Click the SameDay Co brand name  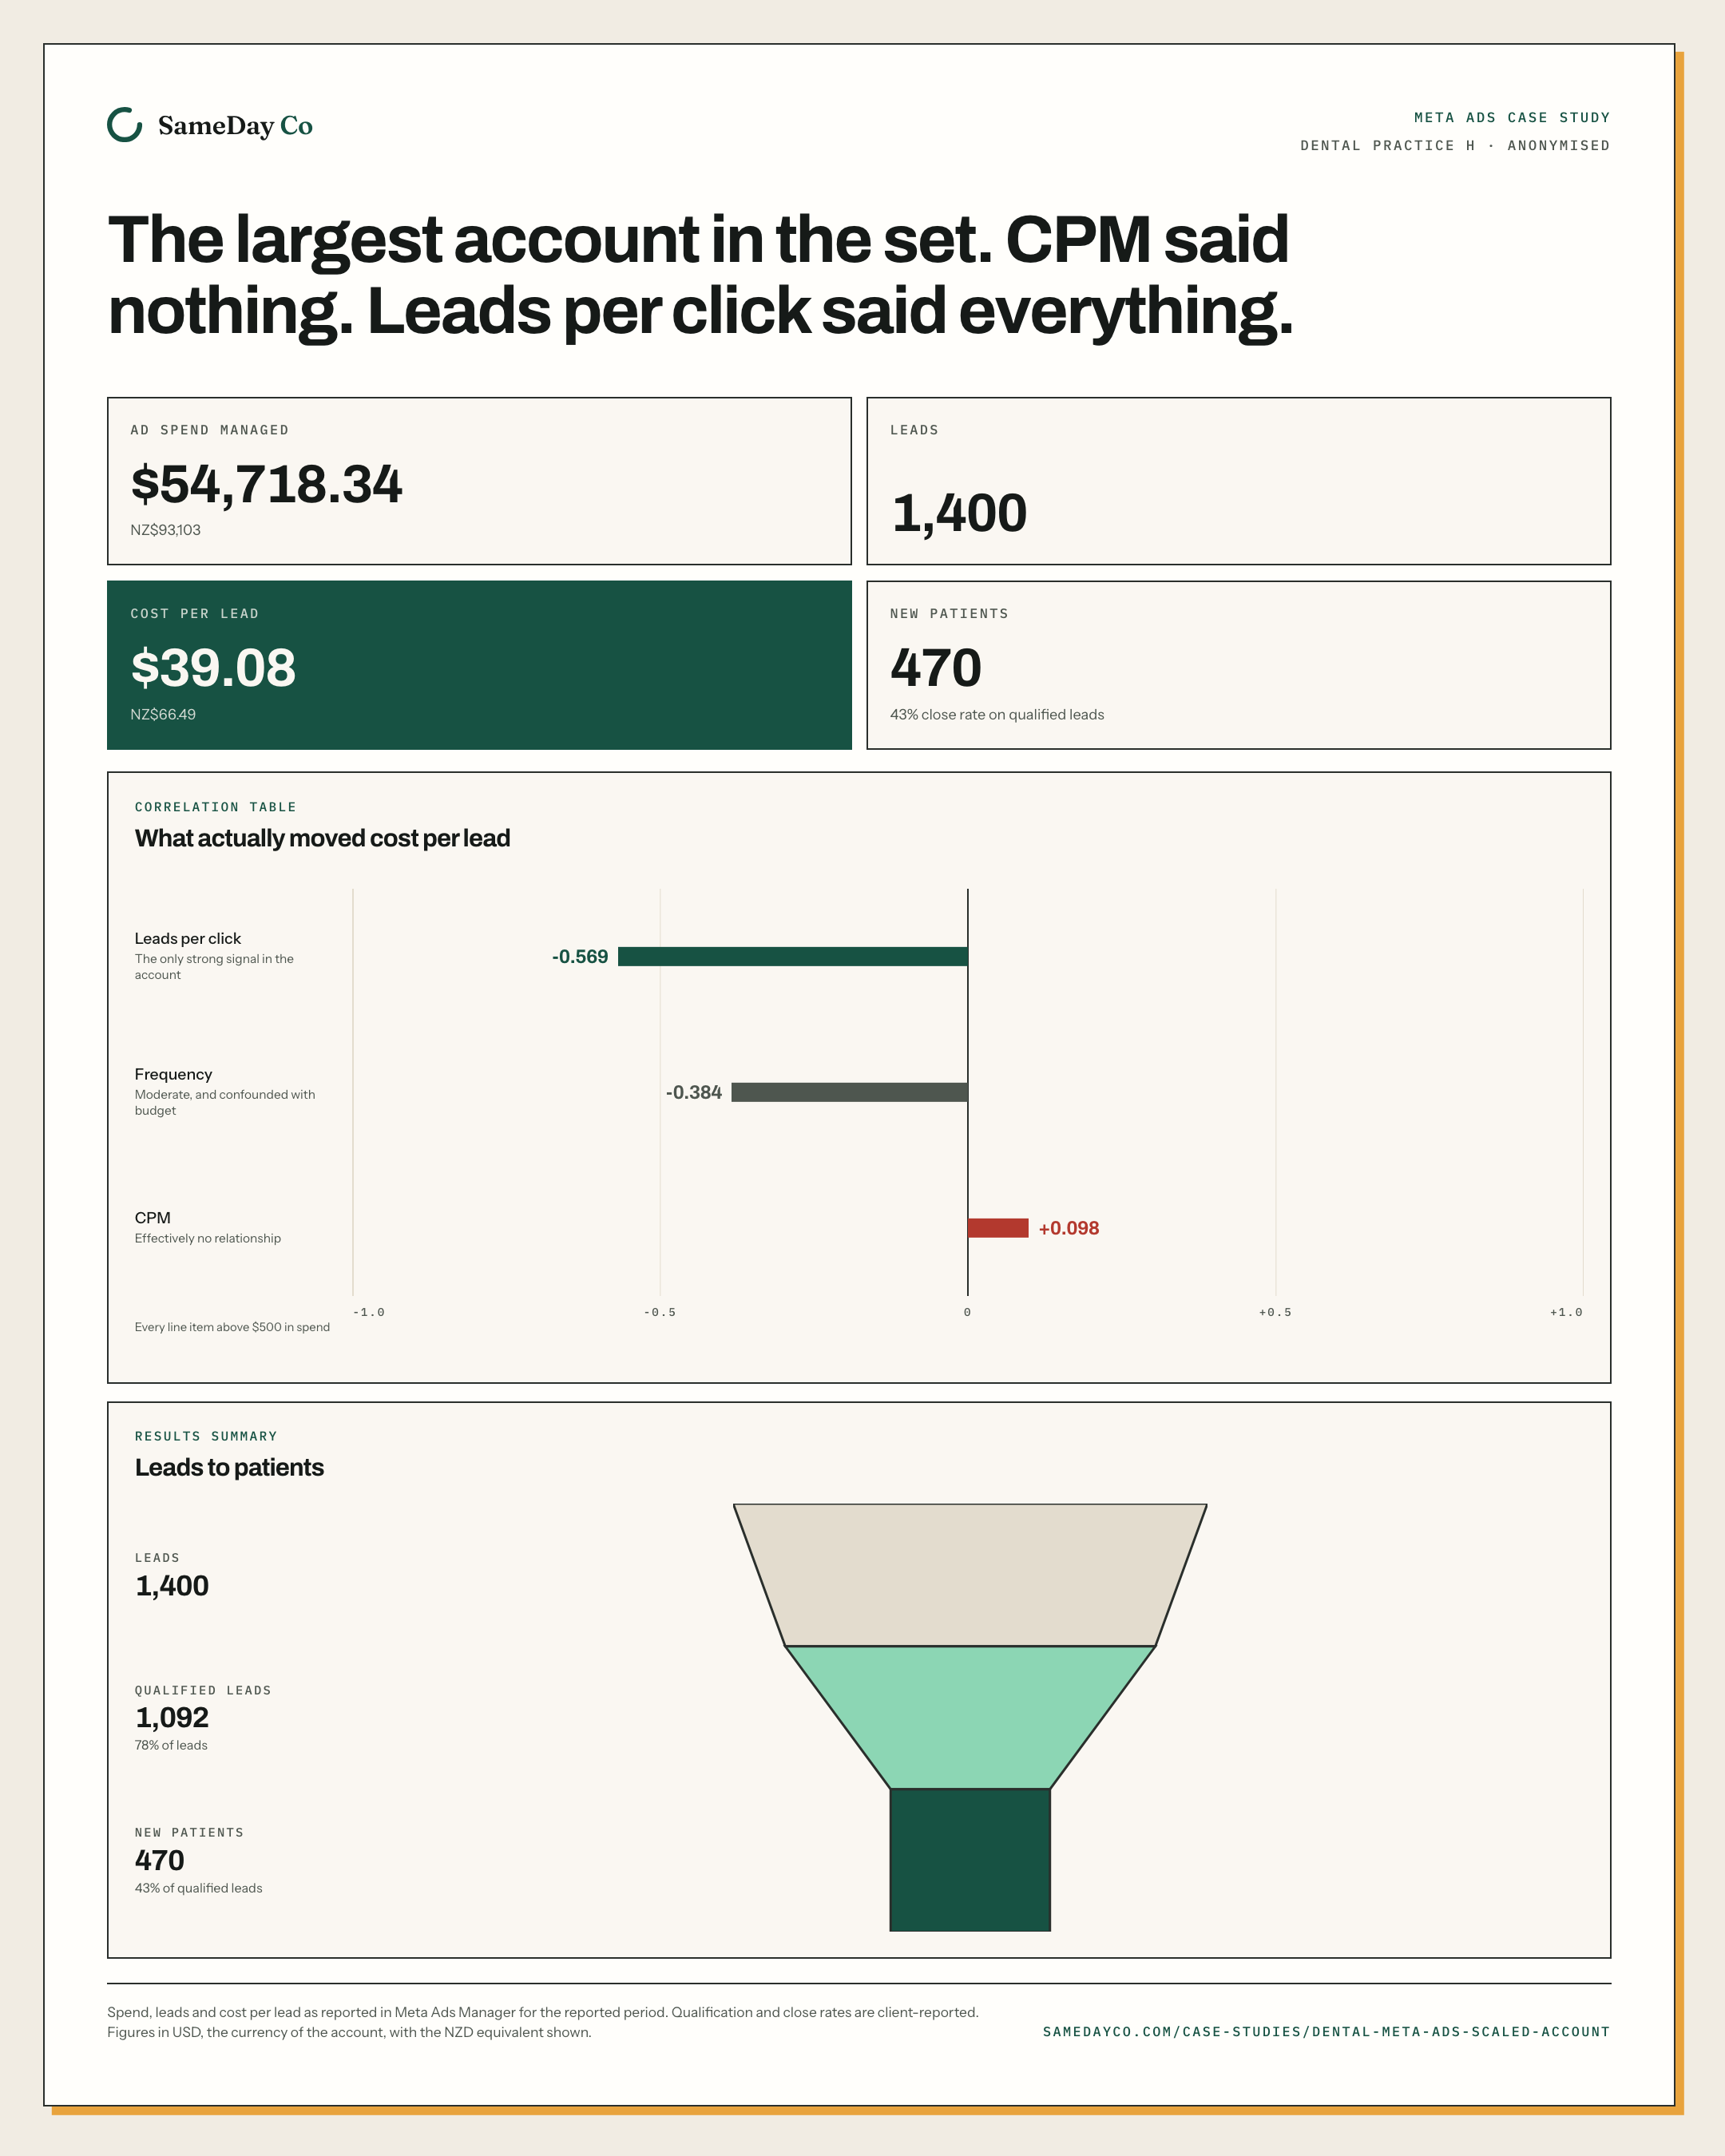point(235,126)
